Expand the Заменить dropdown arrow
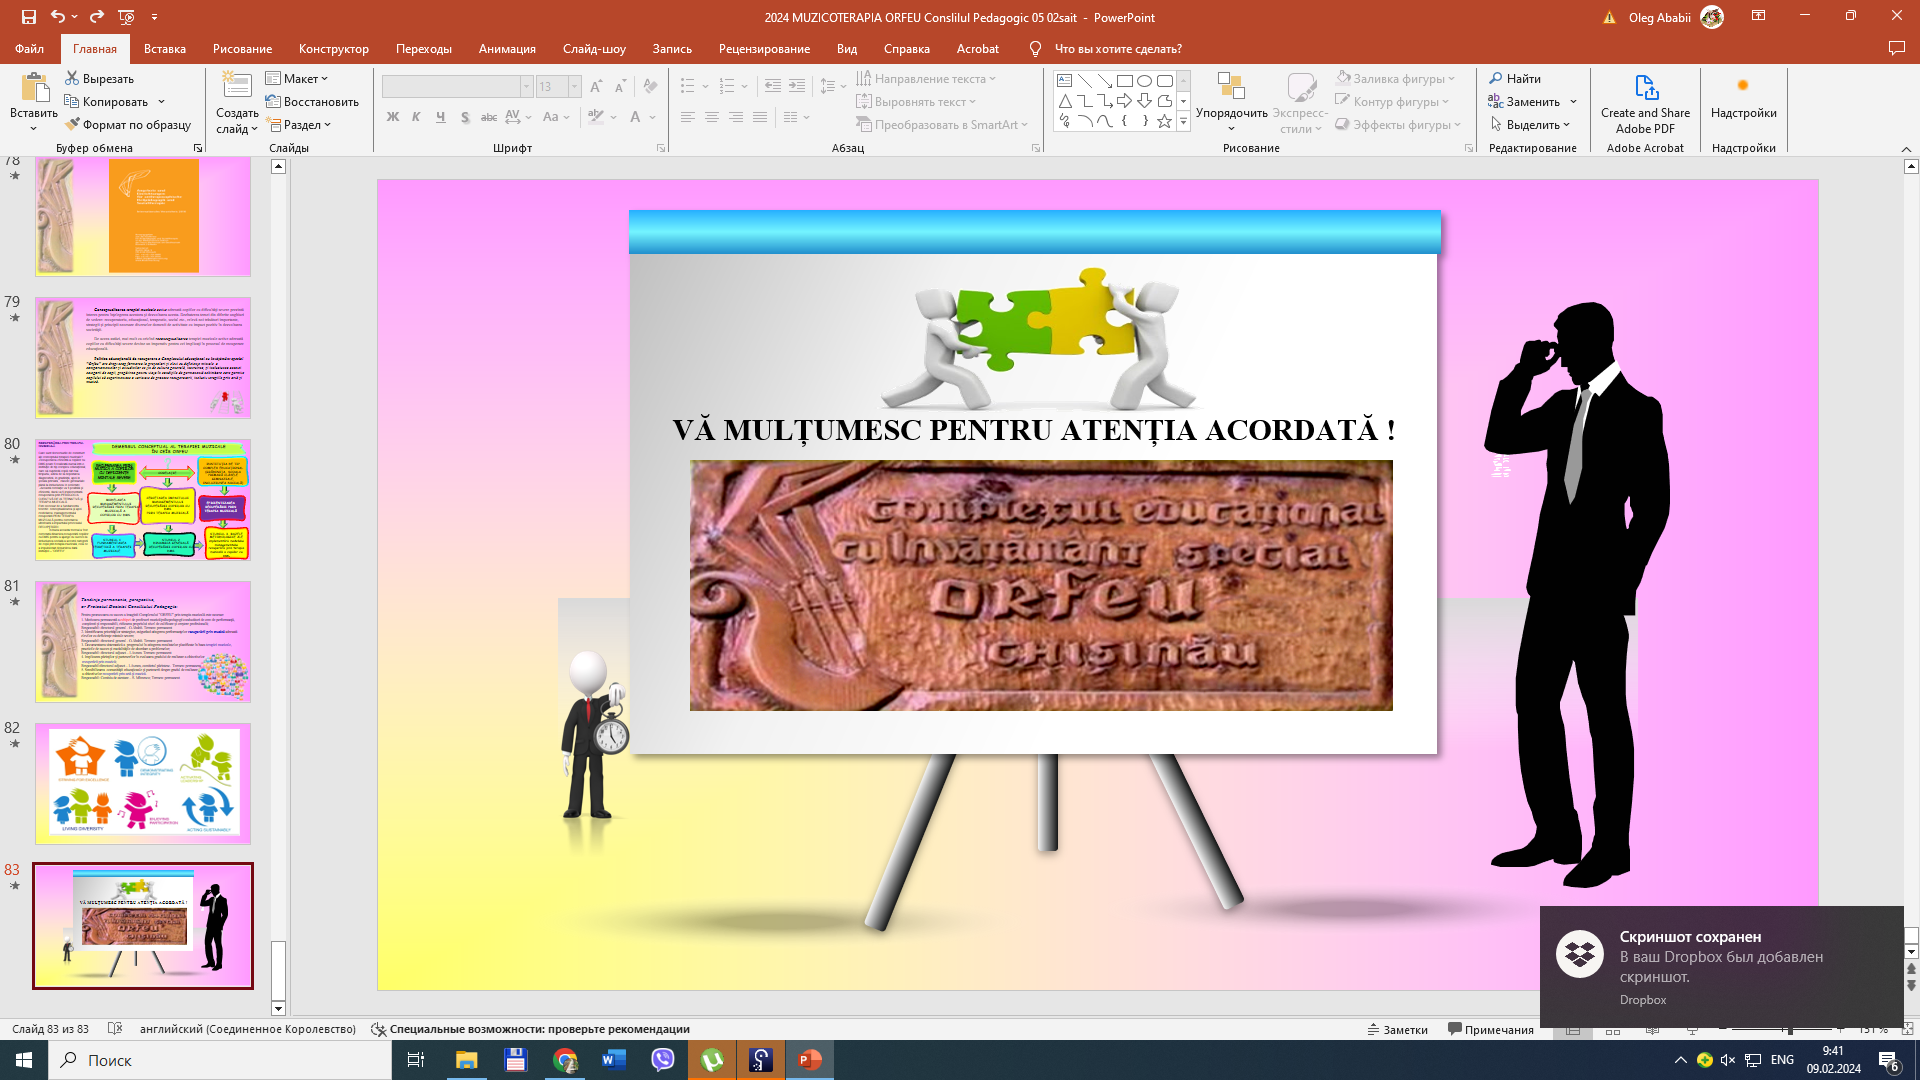The image size is (1920, 1080). pyautogui.click(x=1573, y=101)
